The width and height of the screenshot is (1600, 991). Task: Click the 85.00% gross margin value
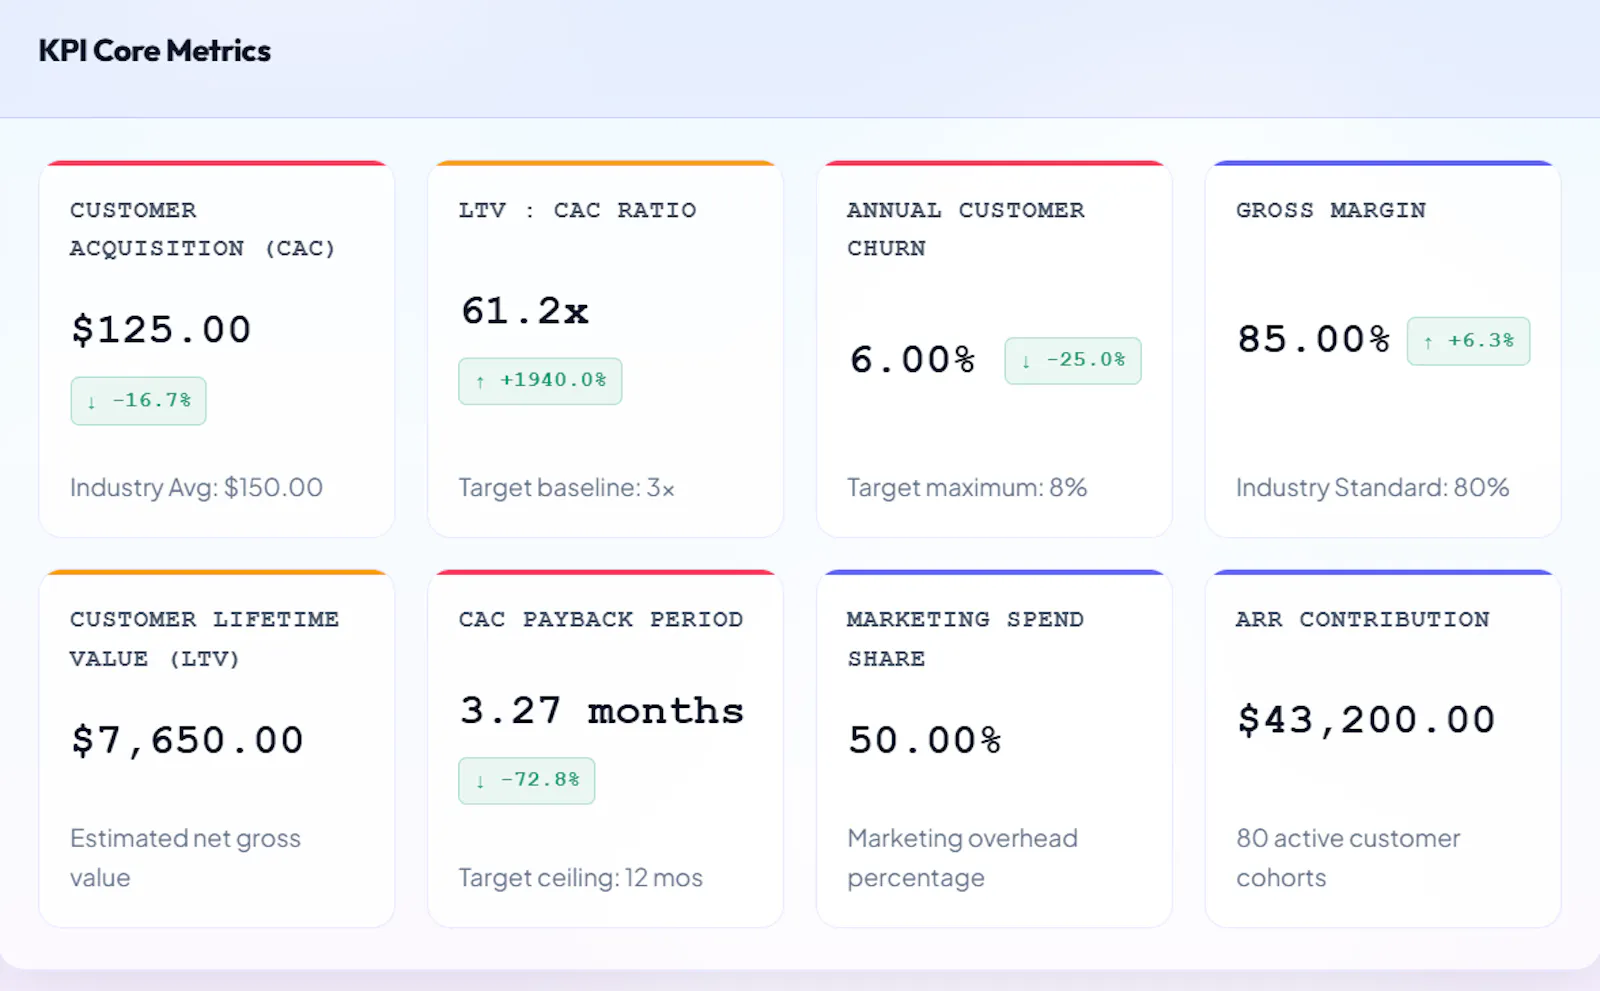pos(1313,340)
